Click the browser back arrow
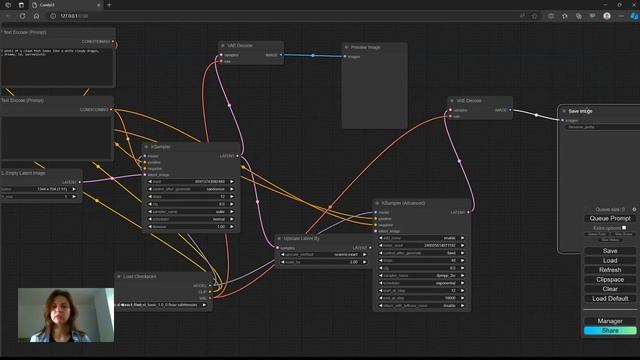This screenshot has width=640, height=360. pyautogui.click(x=8, y=16)
